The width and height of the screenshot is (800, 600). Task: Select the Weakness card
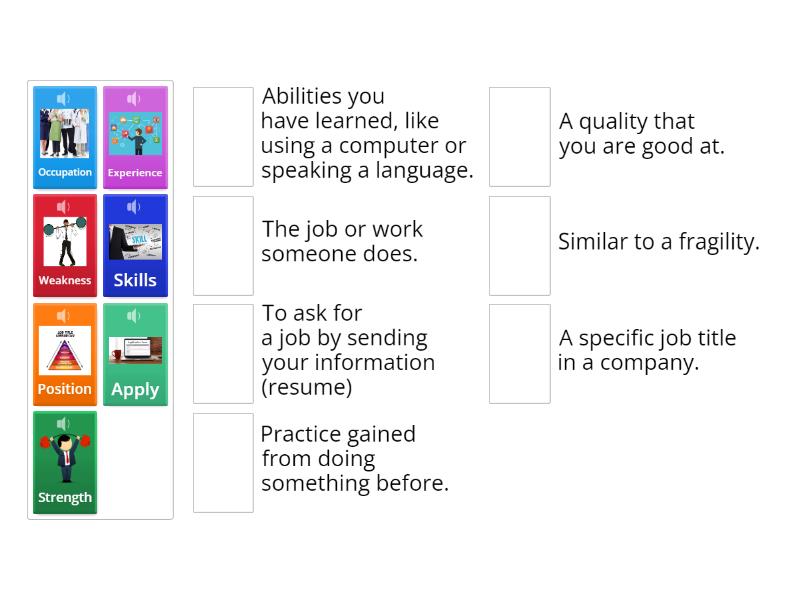pos(64,248)
